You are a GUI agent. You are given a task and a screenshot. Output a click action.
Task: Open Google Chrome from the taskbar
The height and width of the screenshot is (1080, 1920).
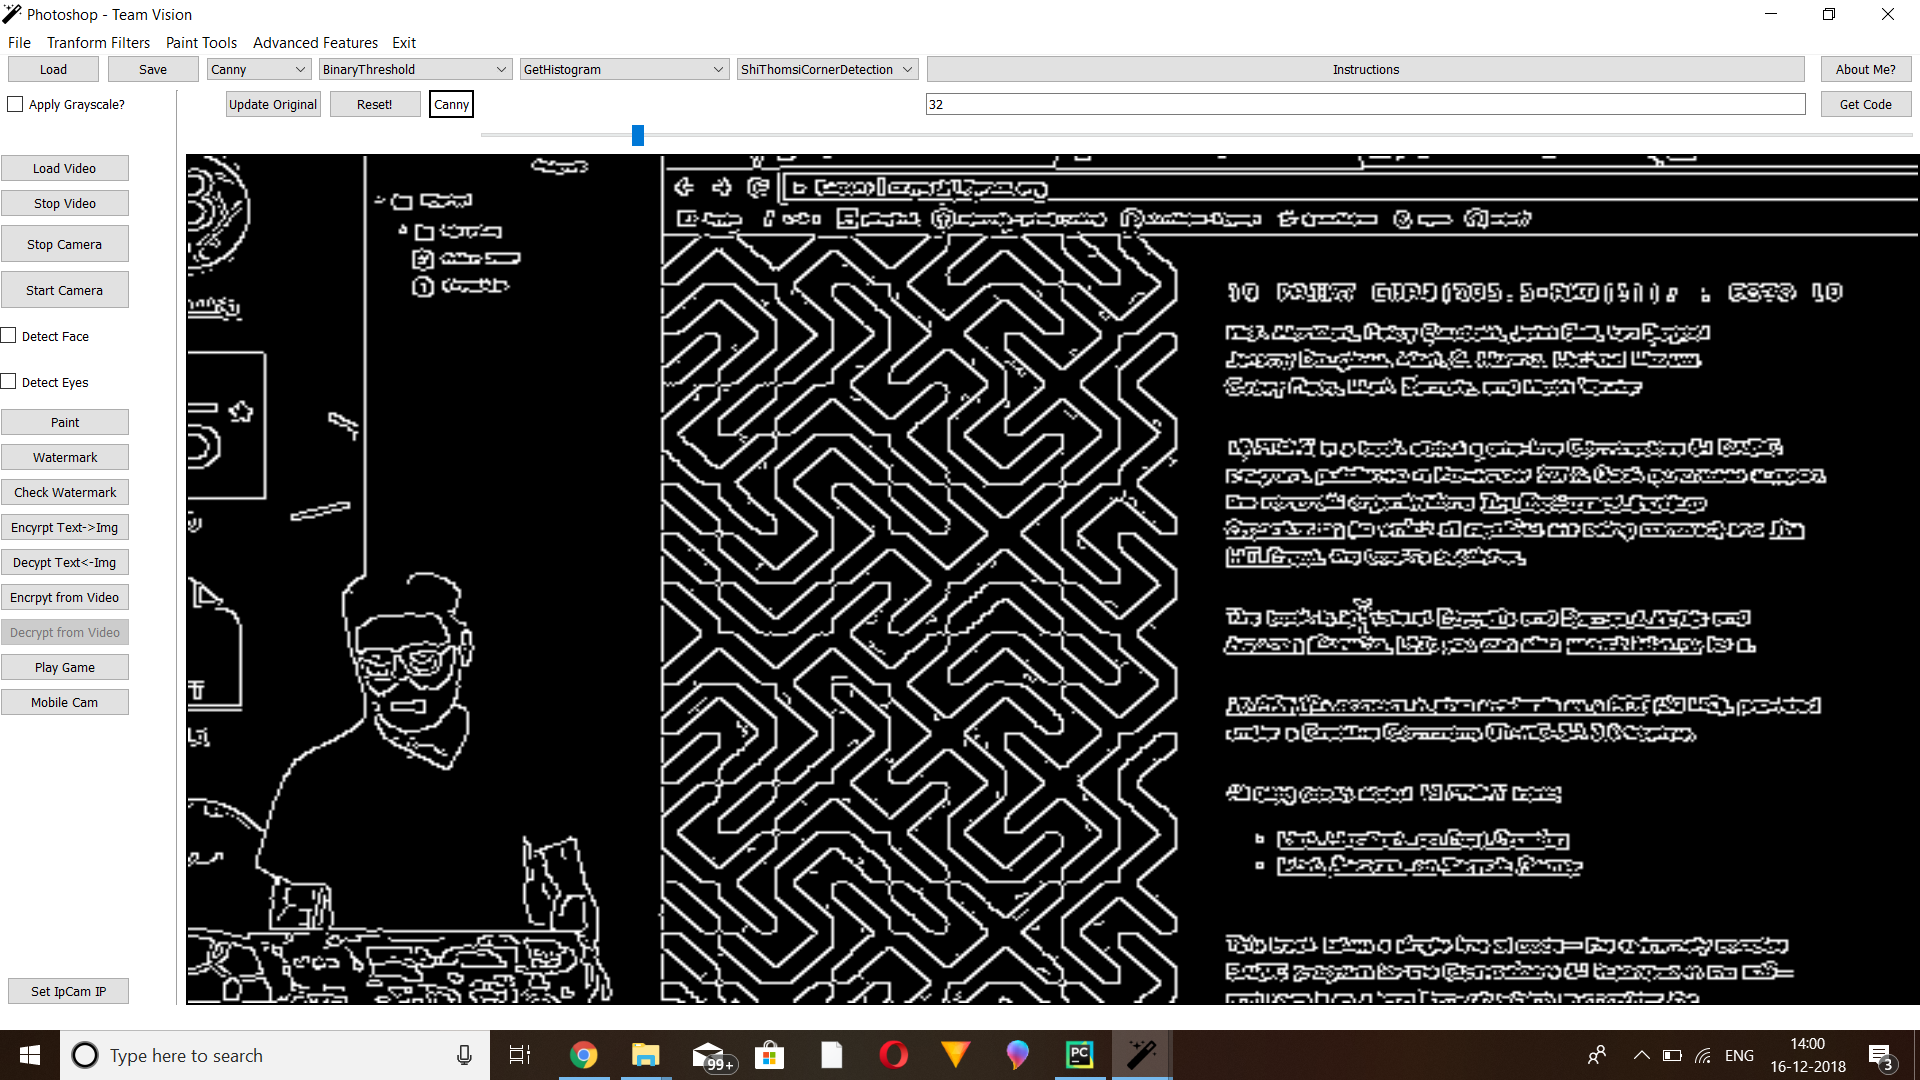[583, 1055]
